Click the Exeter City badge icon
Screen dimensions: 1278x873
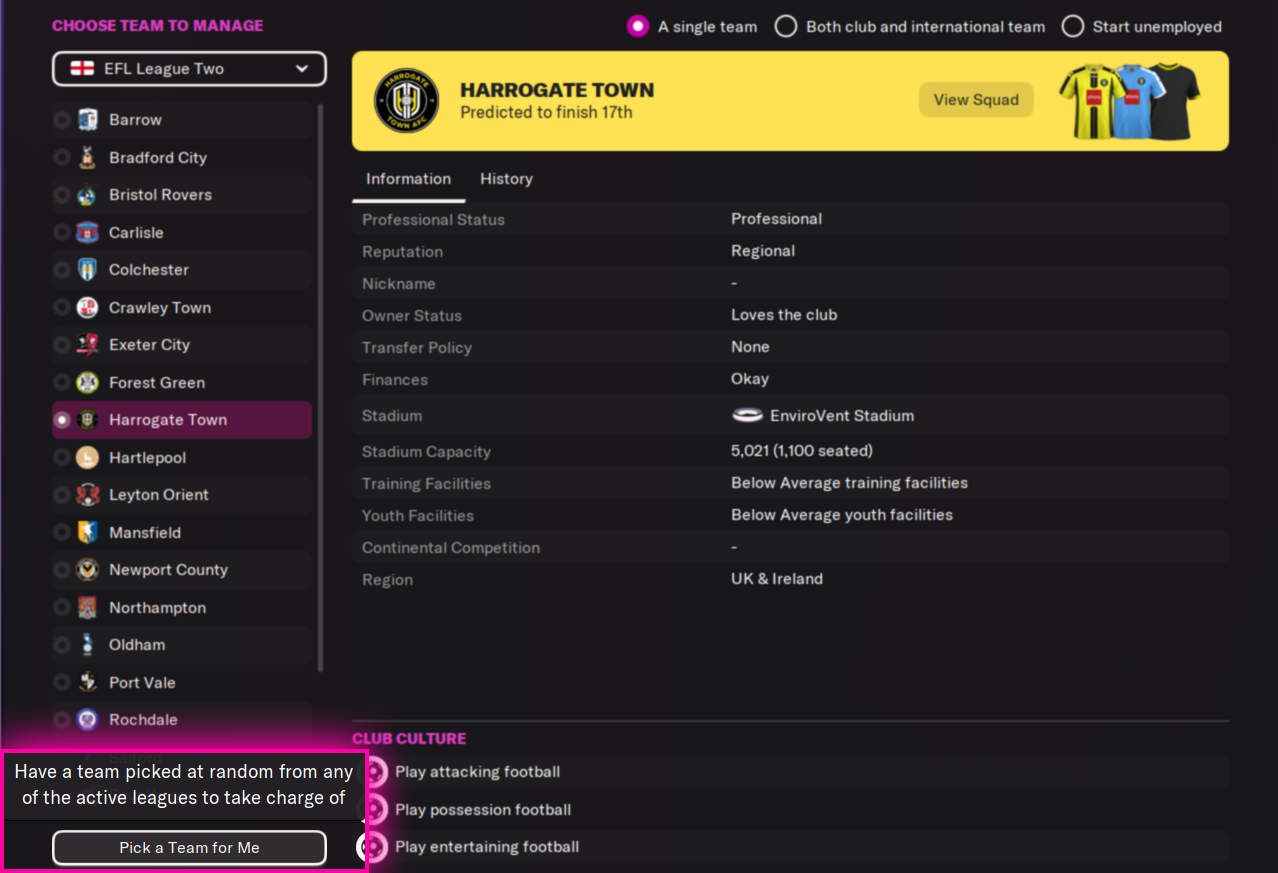88,345
